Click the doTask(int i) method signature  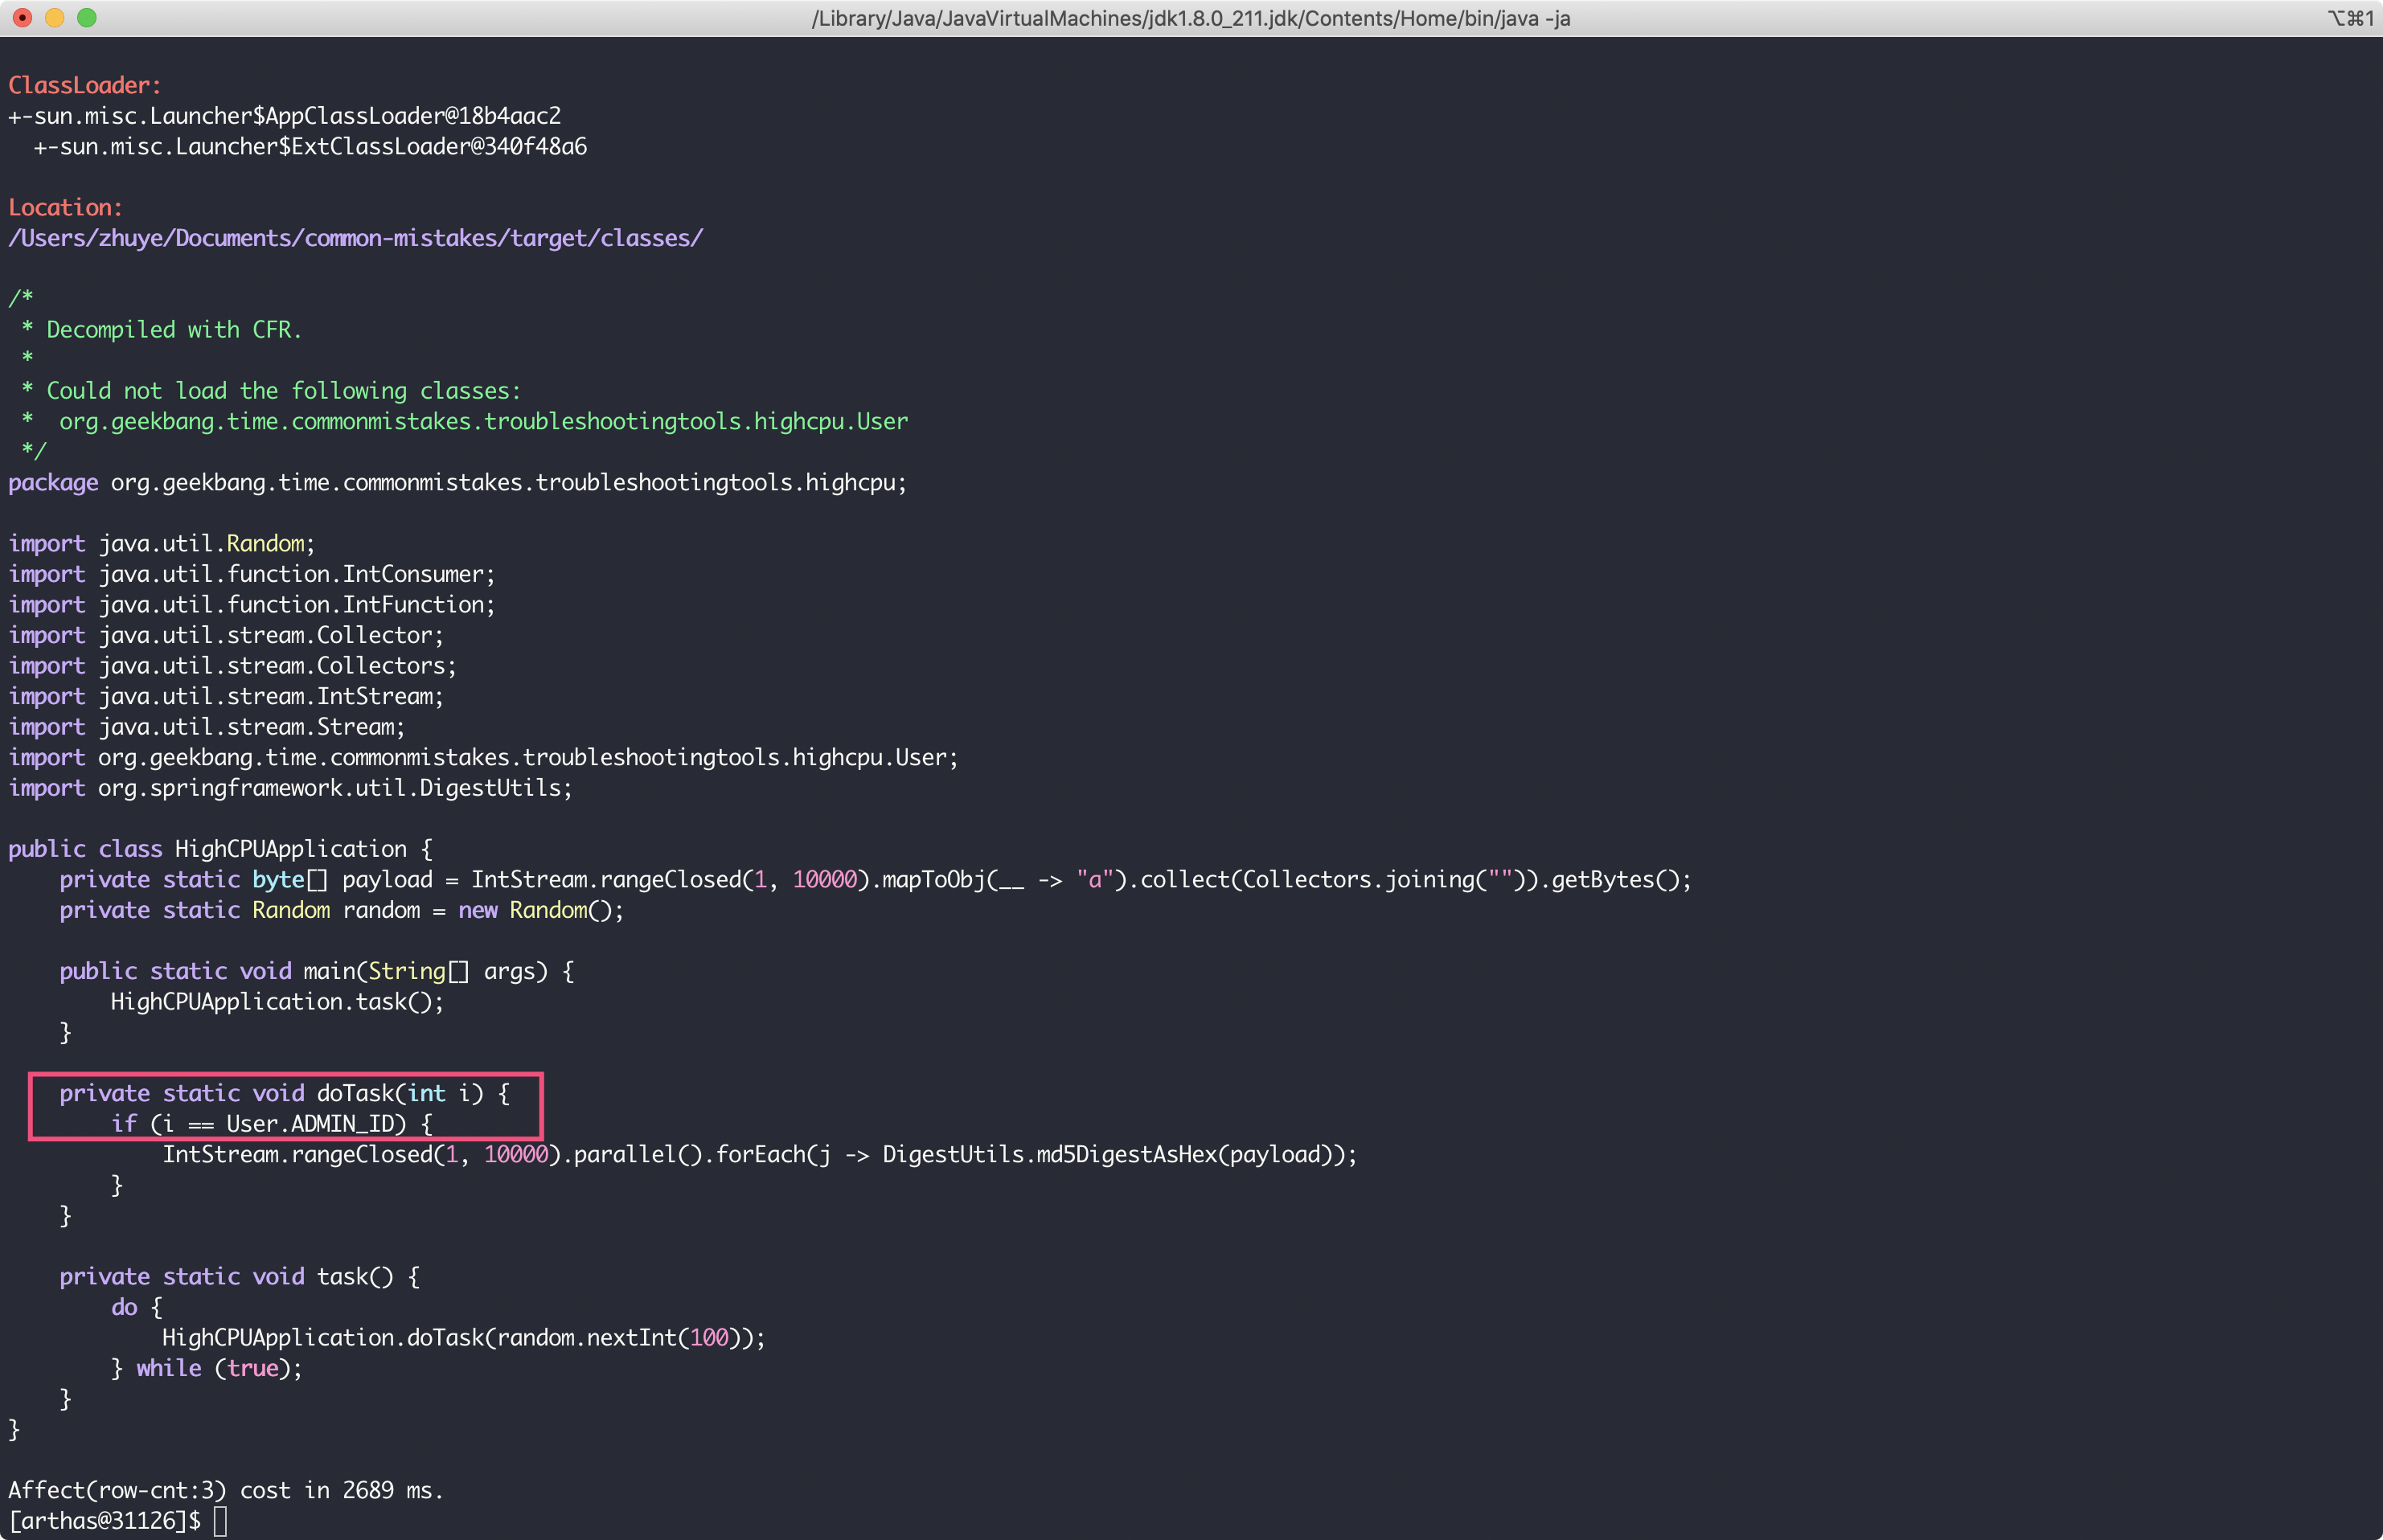(x=400, y=1093)
